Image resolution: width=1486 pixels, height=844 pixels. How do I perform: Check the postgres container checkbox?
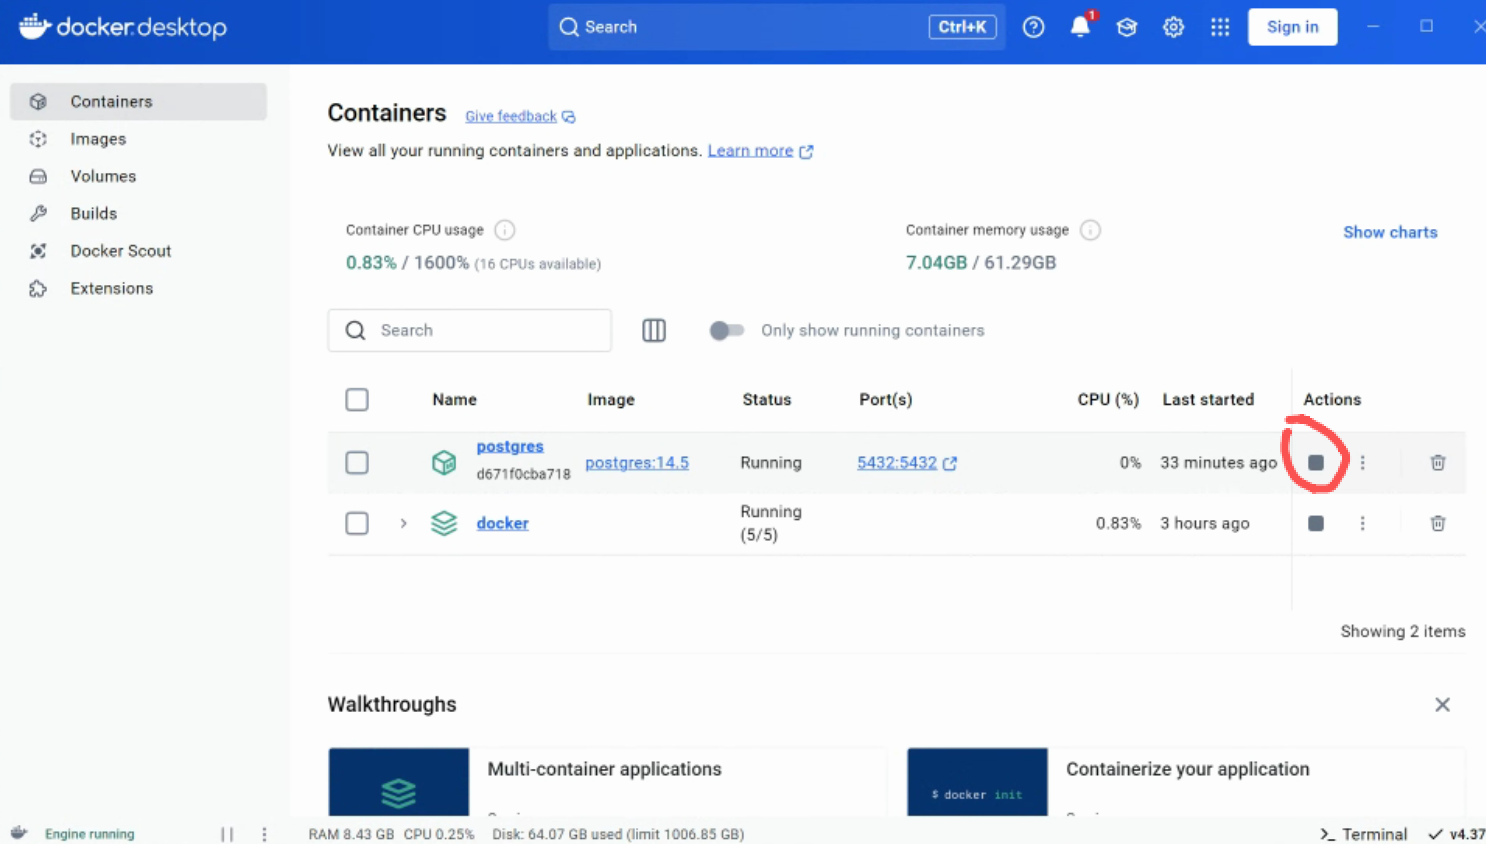[x=357, y=463]
